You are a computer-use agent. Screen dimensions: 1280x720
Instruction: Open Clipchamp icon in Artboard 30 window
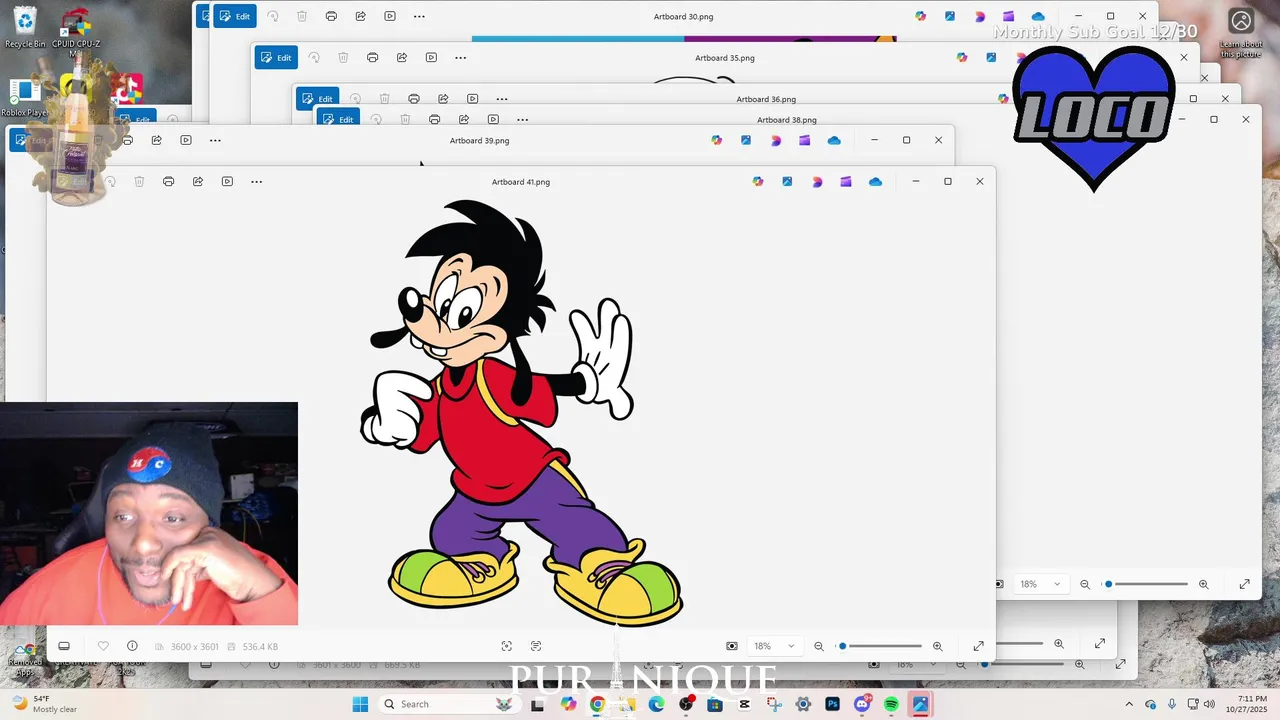coord(1008,16)
